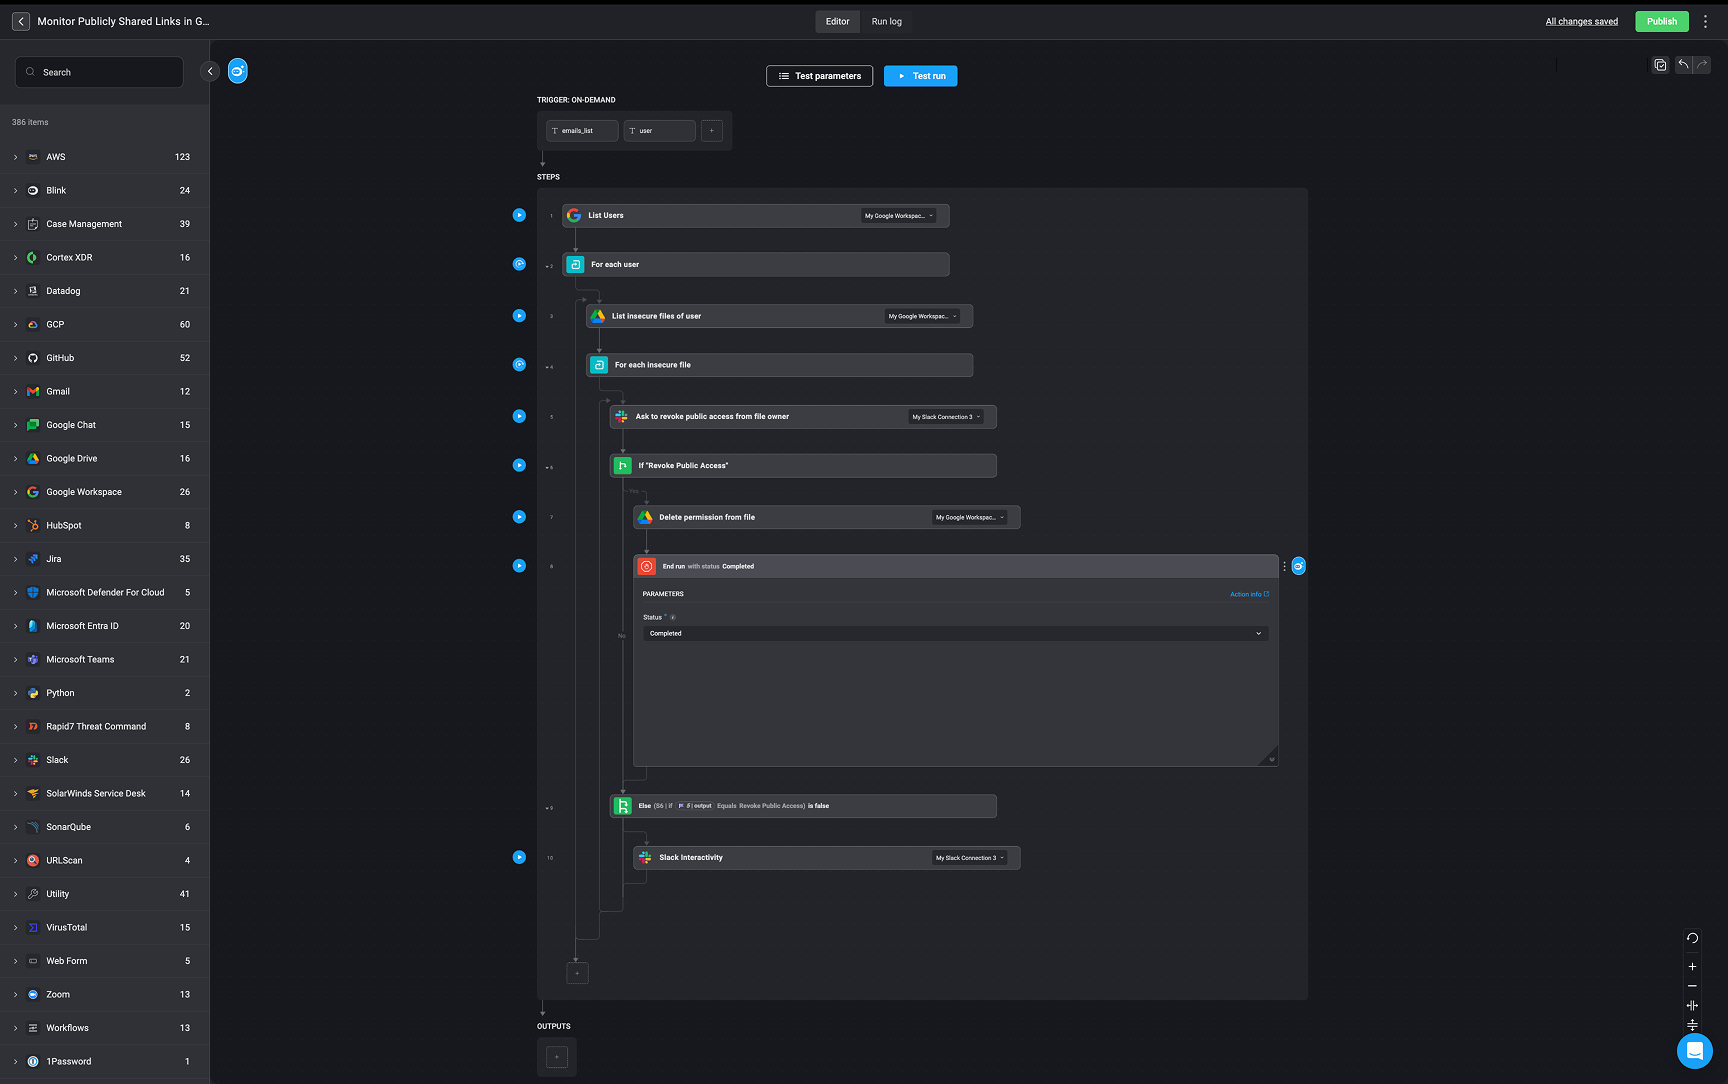Run the Ask to revoke public access step
1728x1084 pixels.
519,416
